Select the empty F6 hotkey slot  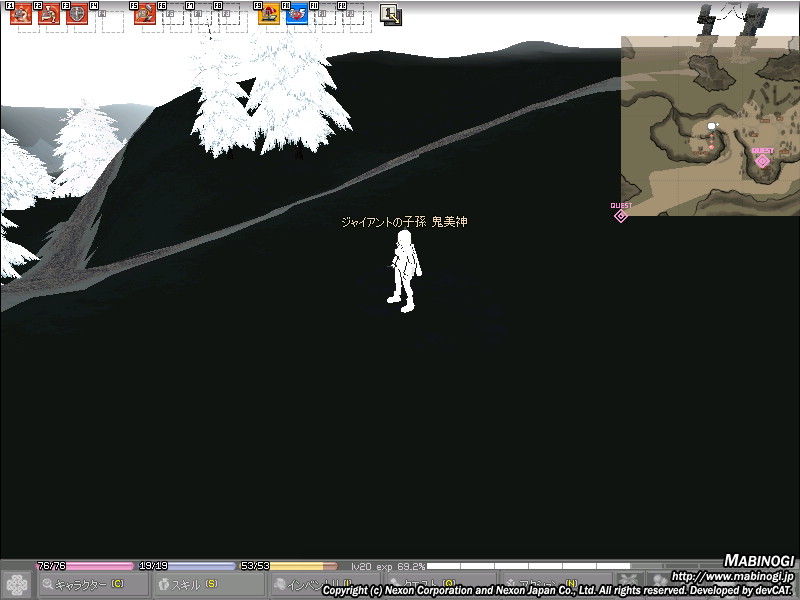[173, 14]
